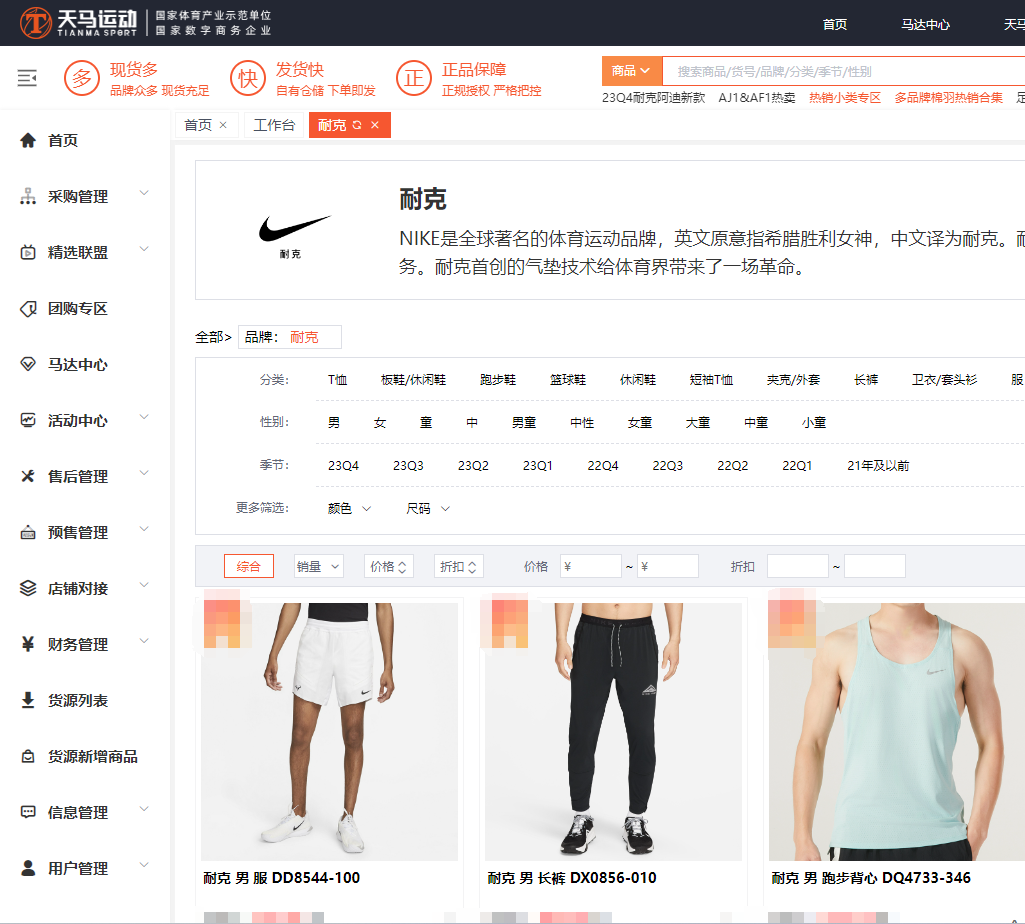Open the 热销小类专区 link
The image size is (1025, 924).
(x=845, y=98)
